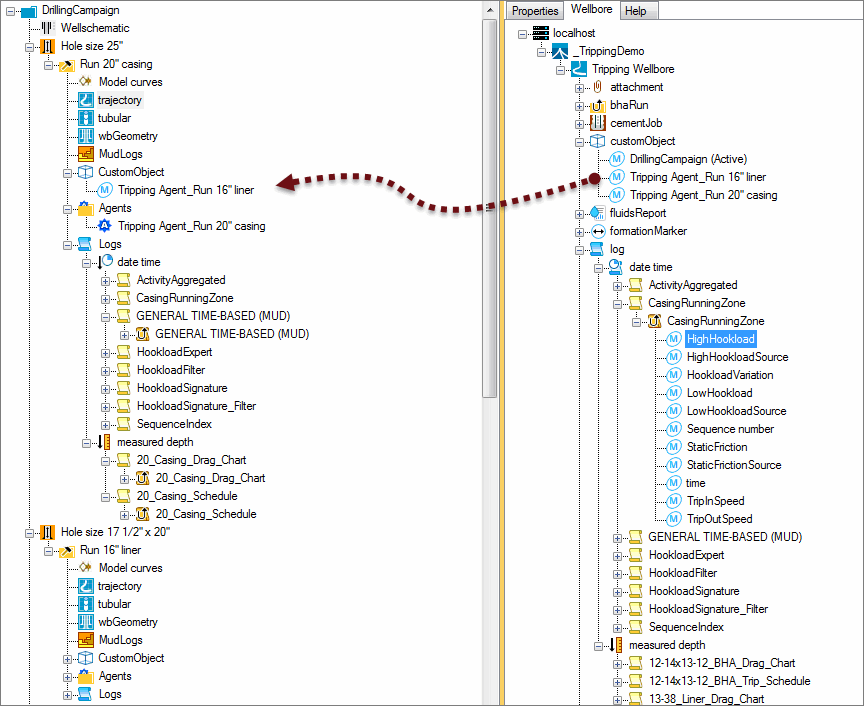Select DrillingCampaign (Active) custom object

[x=688, y=159]
